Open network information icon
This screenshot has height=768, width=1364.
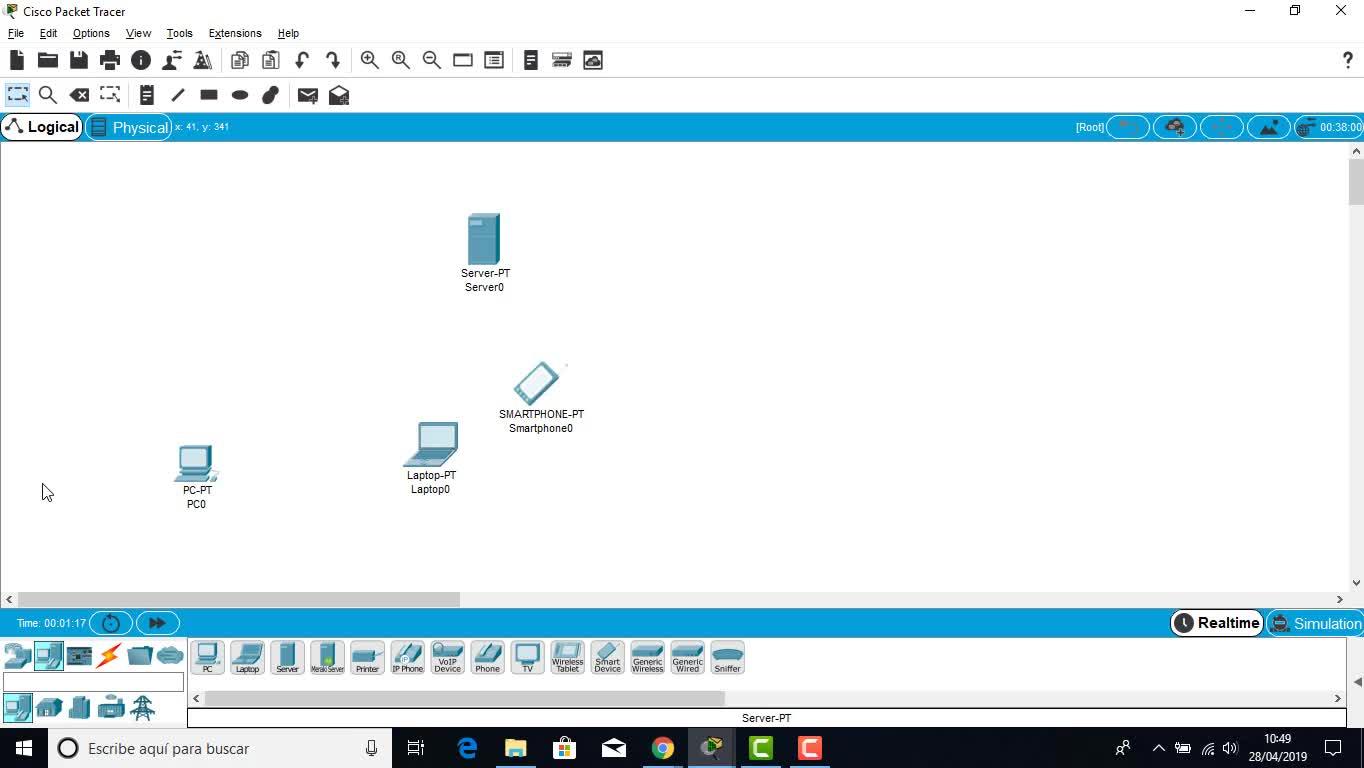(141, 60)
